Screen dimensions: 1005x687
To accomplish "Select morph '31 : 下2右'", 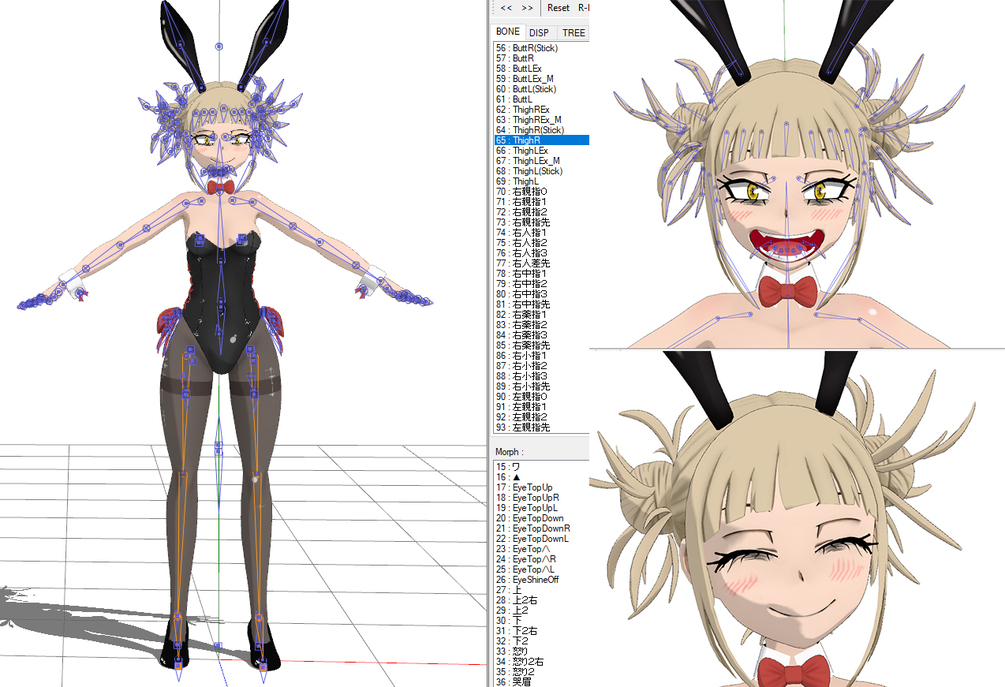I will (542, 631).
